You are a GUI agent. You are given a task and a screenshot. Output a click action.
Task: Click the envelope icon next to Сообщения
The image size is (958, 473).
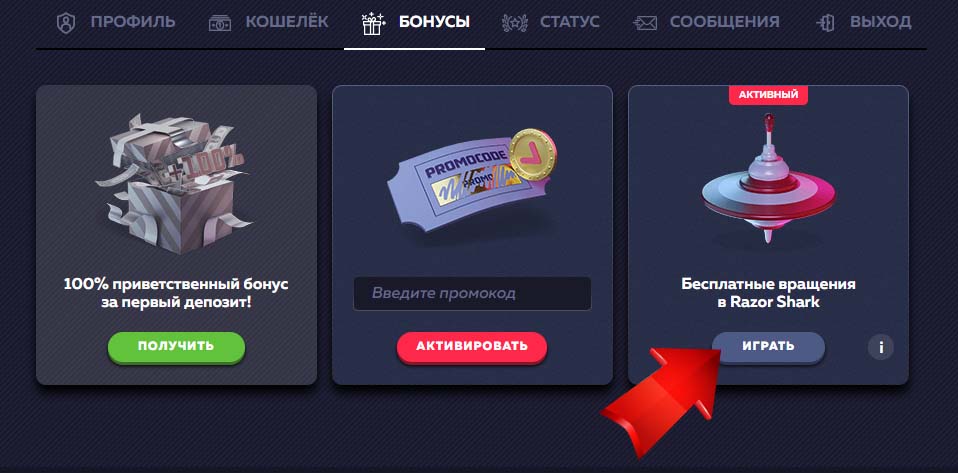645,24
